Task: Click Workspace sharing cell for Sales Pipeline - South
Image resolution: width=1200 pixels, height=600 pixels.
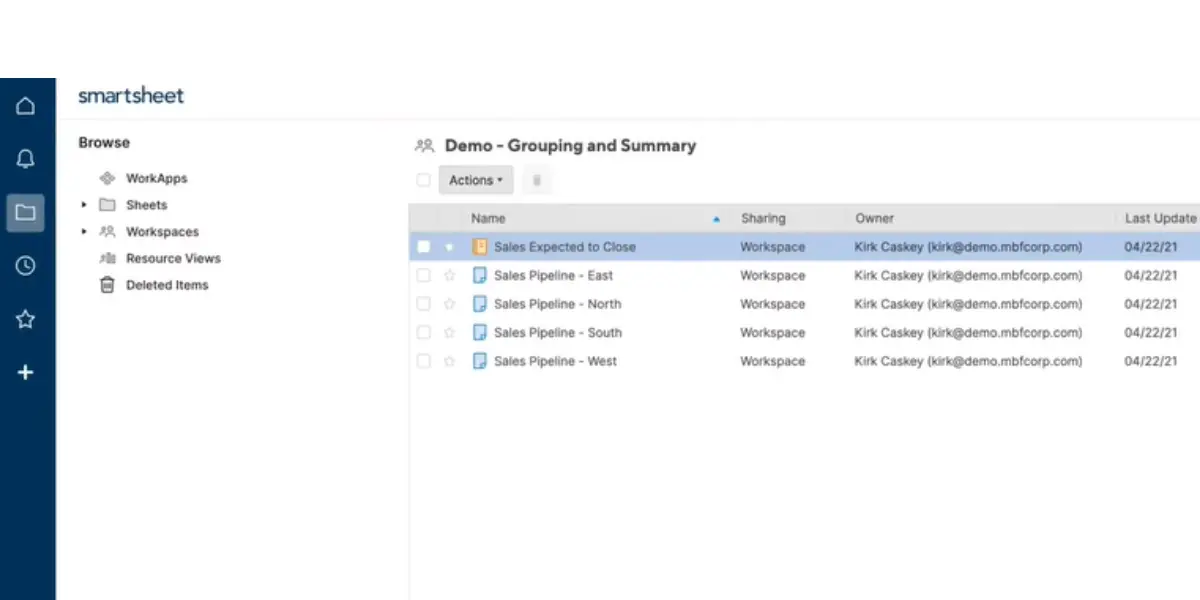Action: (x=772, y=333)
